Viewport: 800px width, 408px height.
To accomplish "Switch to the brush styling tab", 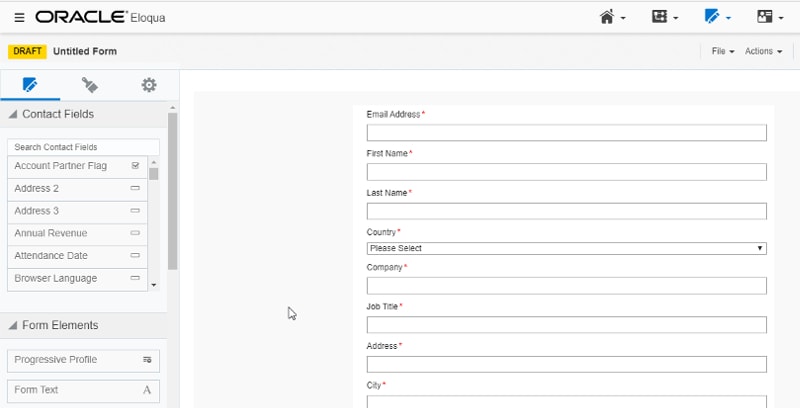I will [x=89, y=85].
